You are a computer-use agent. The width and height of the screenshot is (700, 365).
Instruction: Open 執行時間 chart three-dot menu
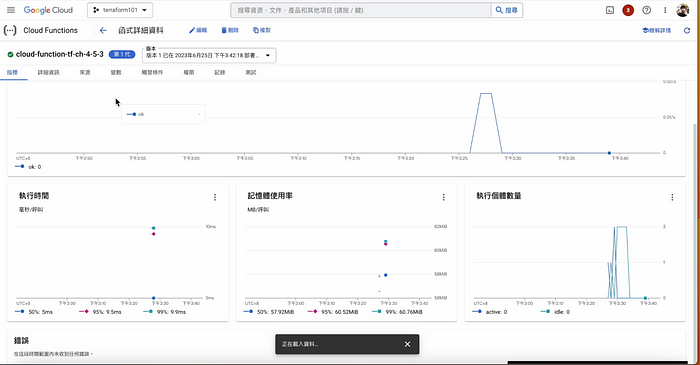[215, 197]
